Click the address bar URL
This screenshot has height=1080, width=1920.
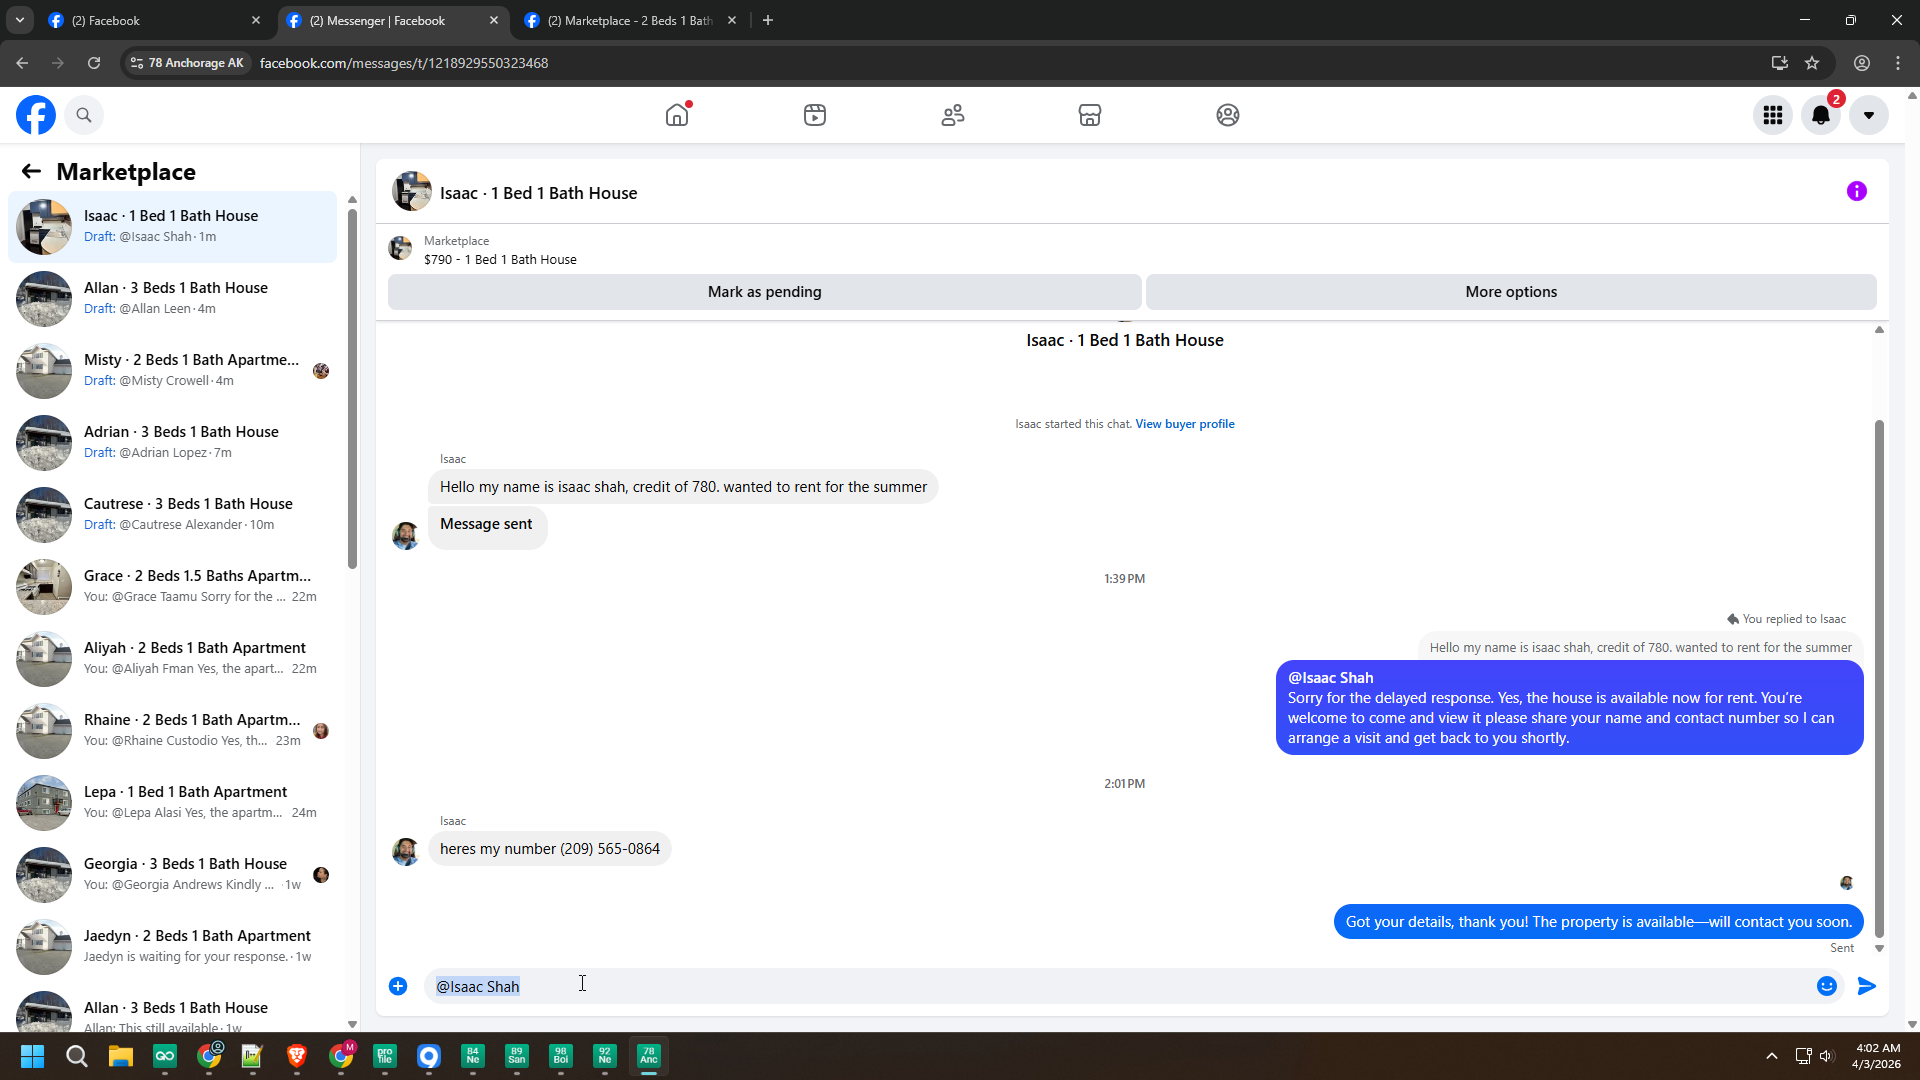(404, 63)
